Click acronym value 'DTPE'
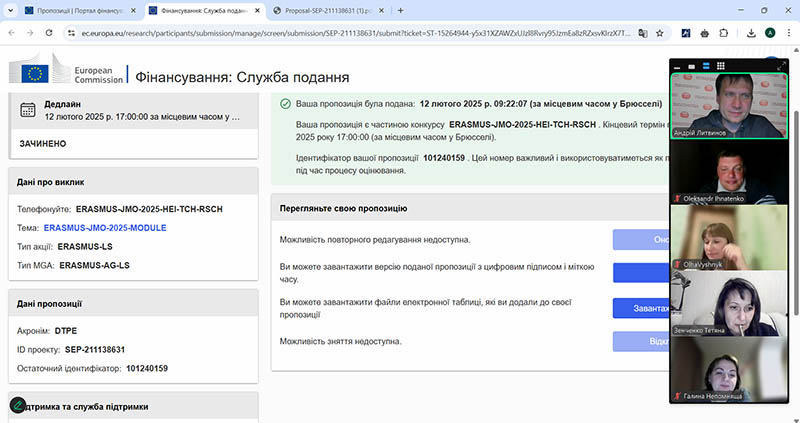 click(x=66, y=331)
